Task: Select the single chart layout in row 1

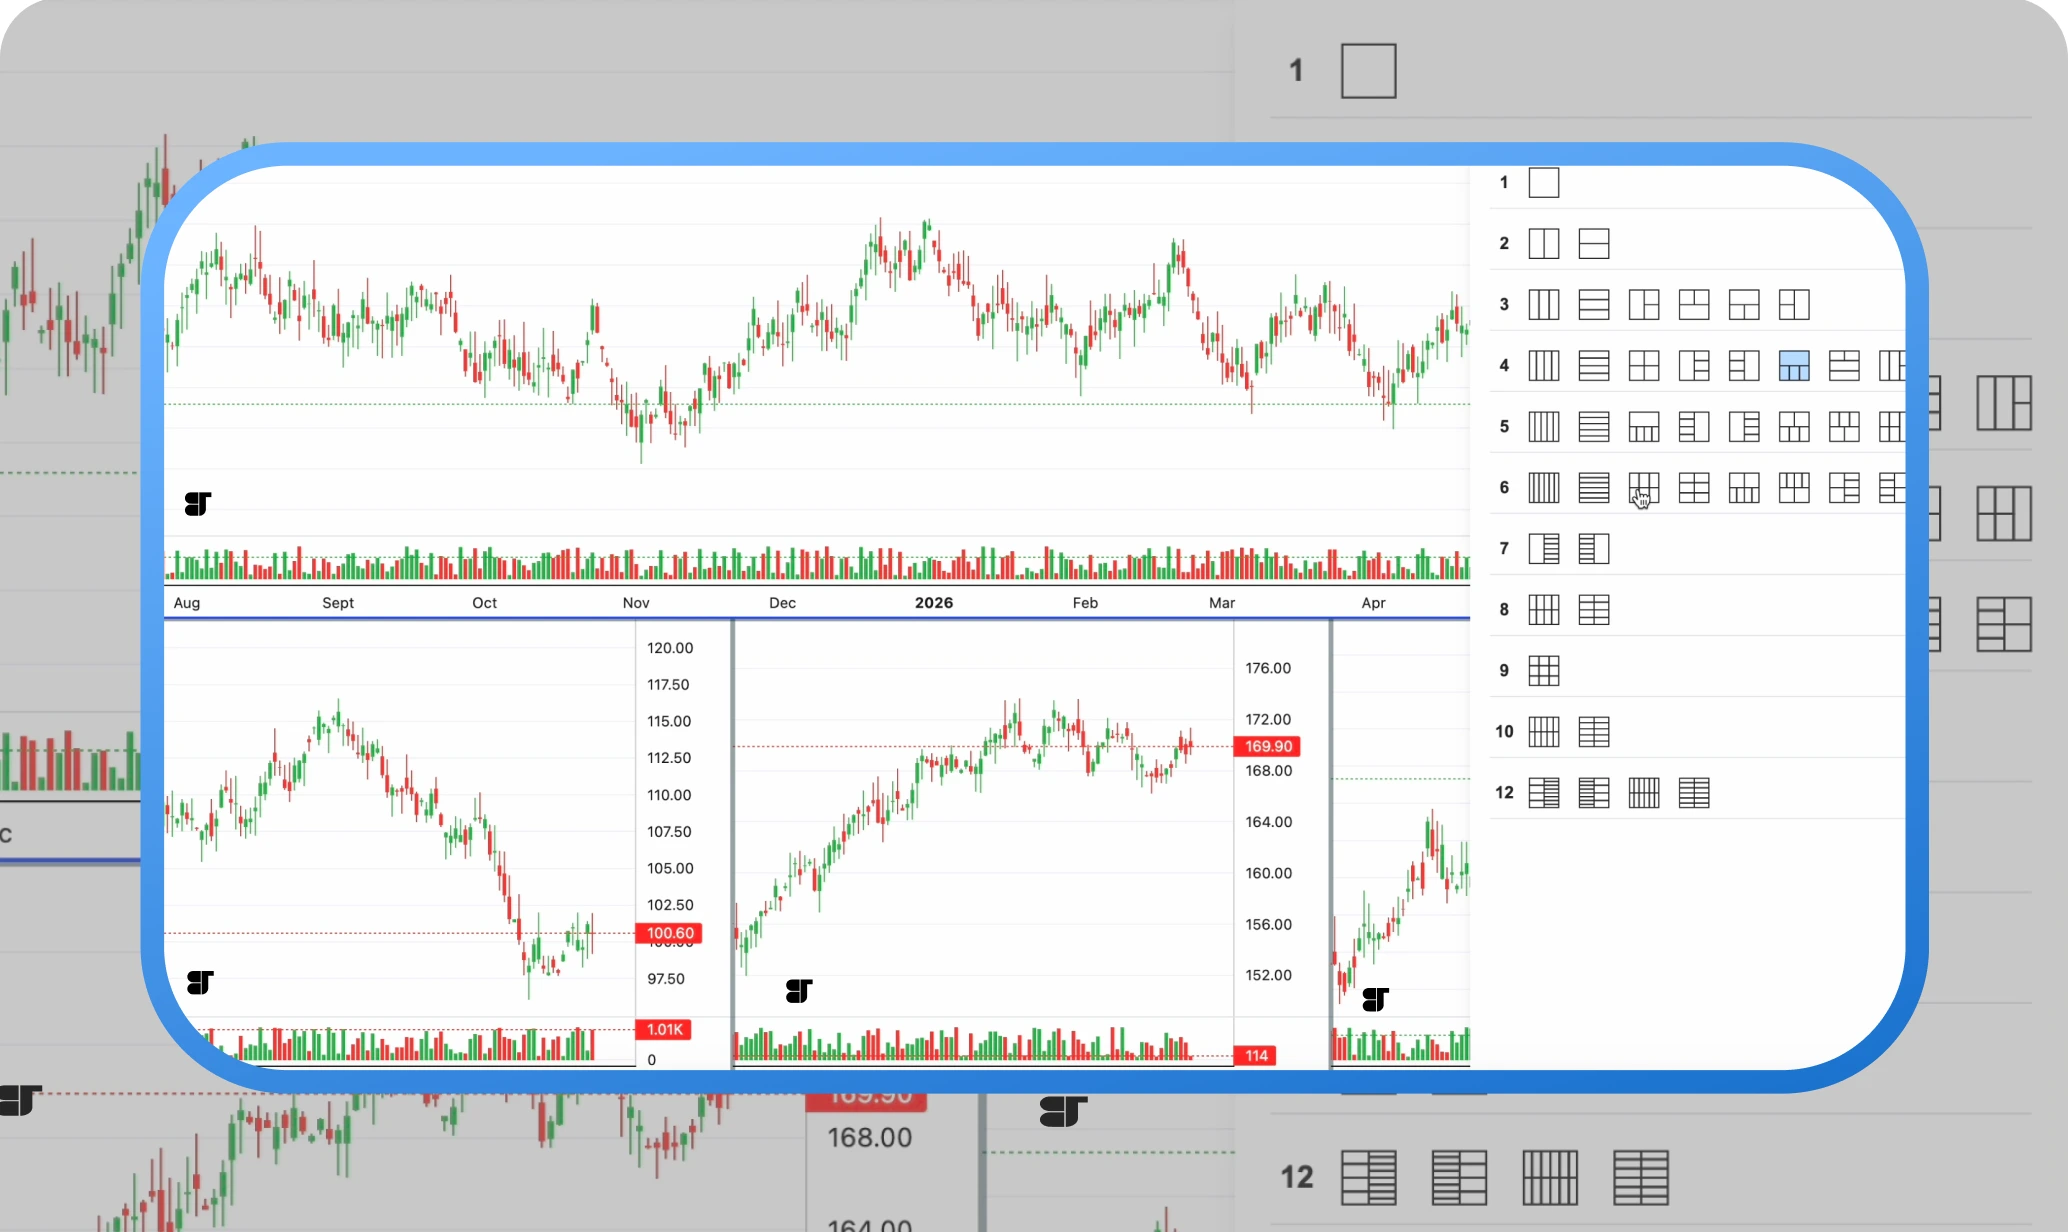Action: [1544, 183]
